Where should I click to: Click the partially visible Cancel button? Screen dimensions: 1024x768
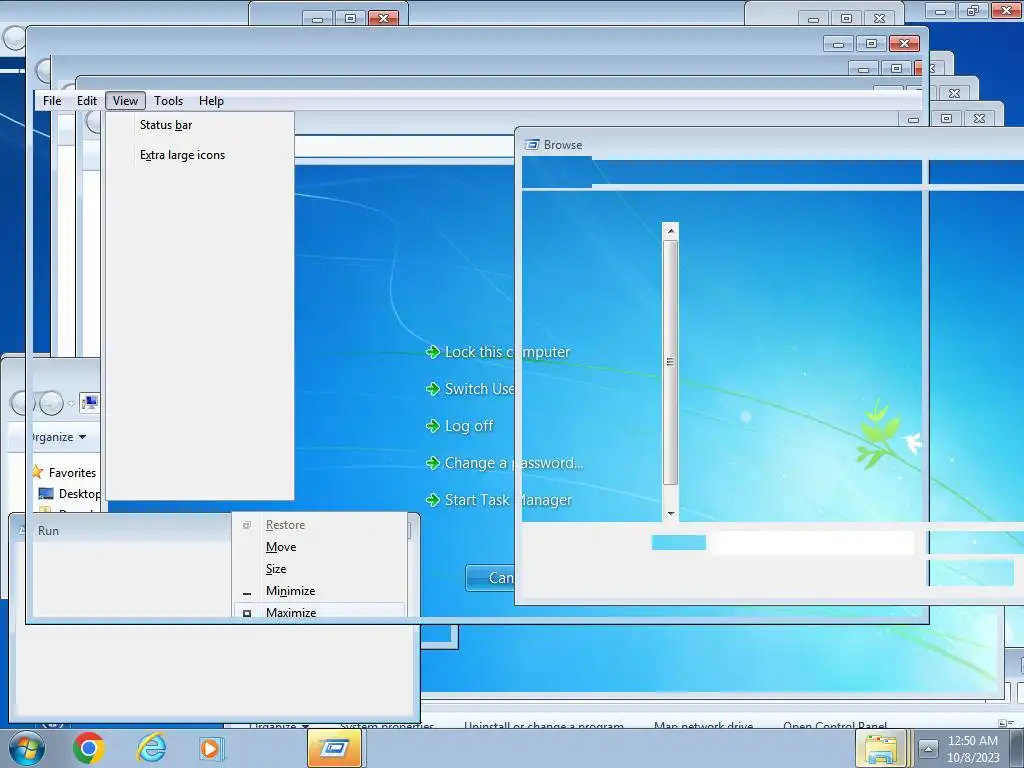(490, 578)
